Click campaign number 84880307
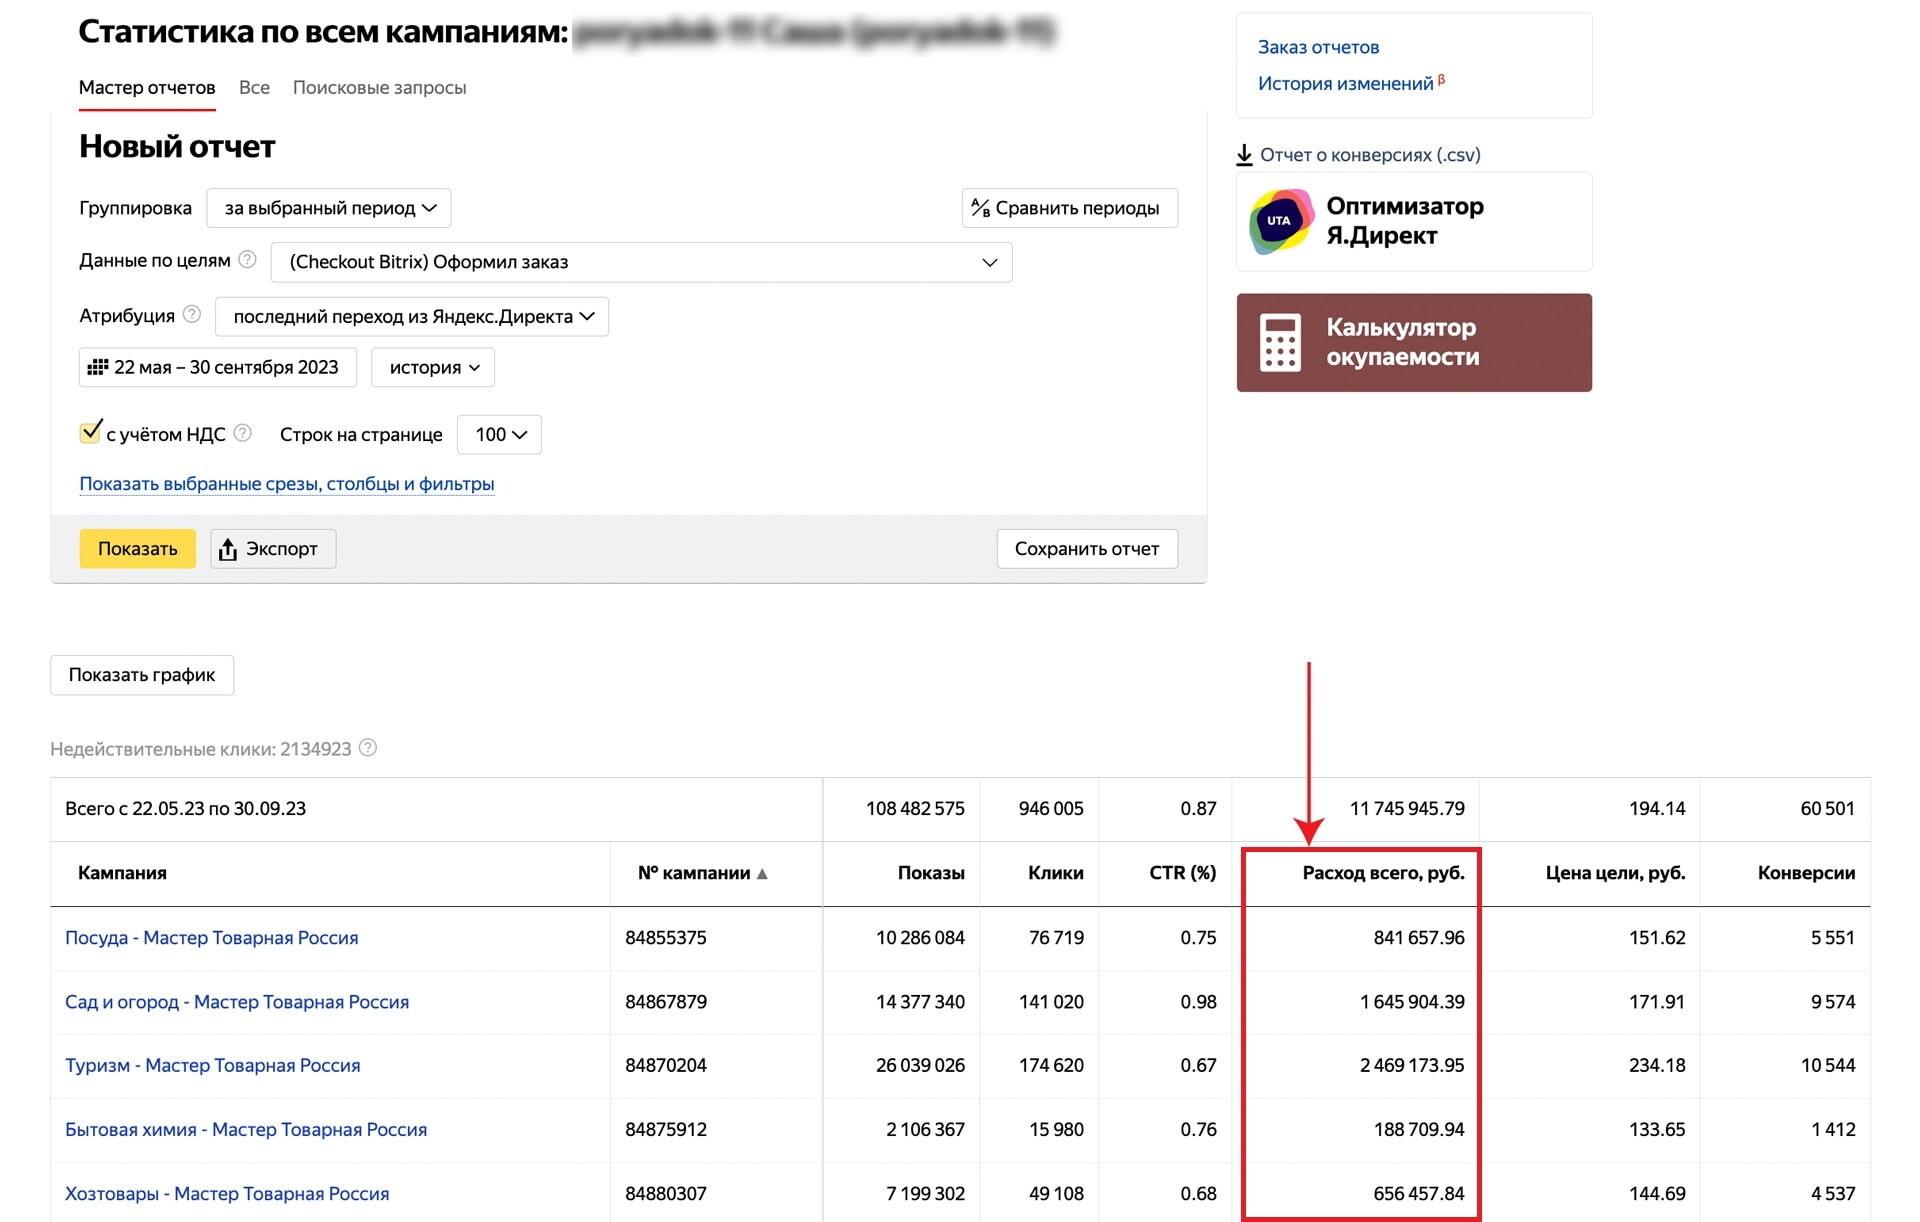Screen dimensions: 1920x1222 666,1194
